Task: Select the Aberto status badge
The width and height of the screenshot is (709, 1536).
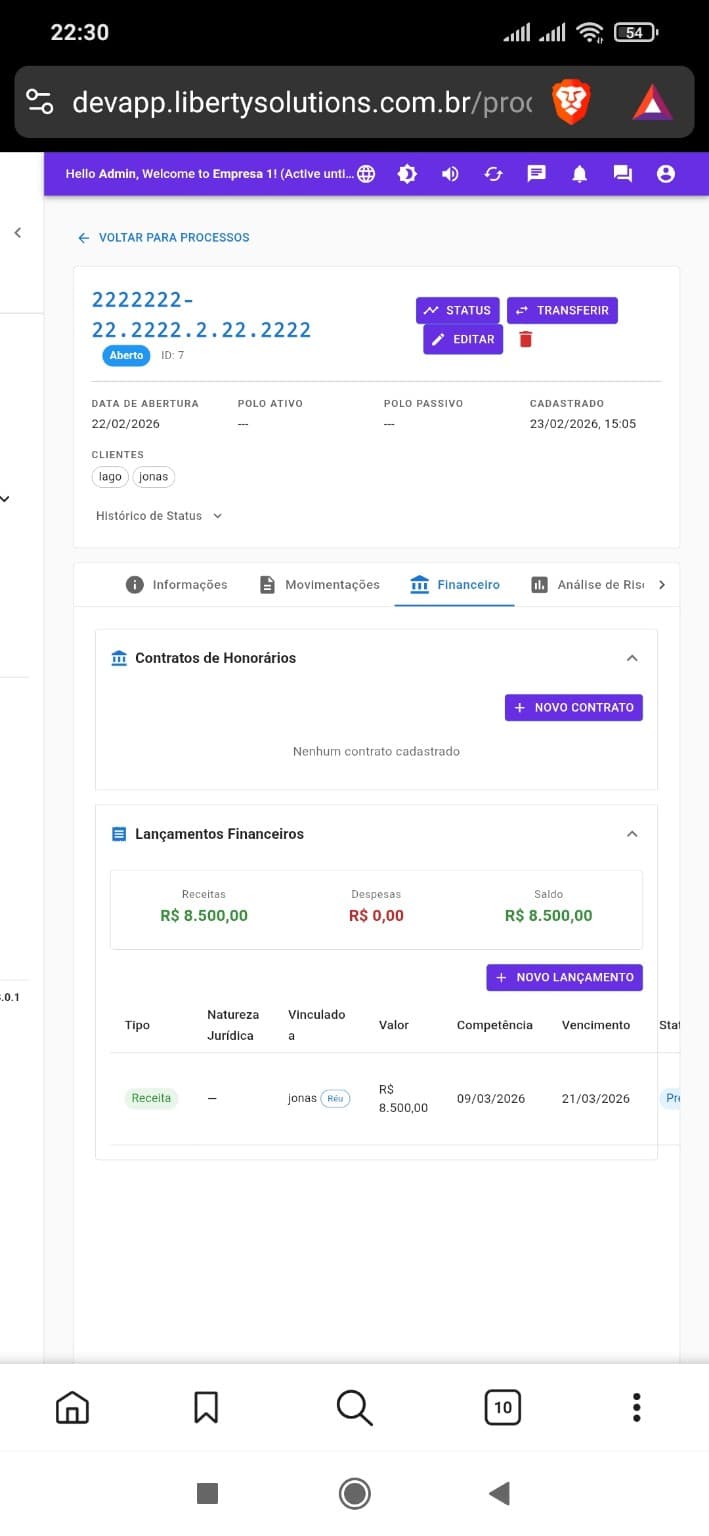Action: pos(125,354)
